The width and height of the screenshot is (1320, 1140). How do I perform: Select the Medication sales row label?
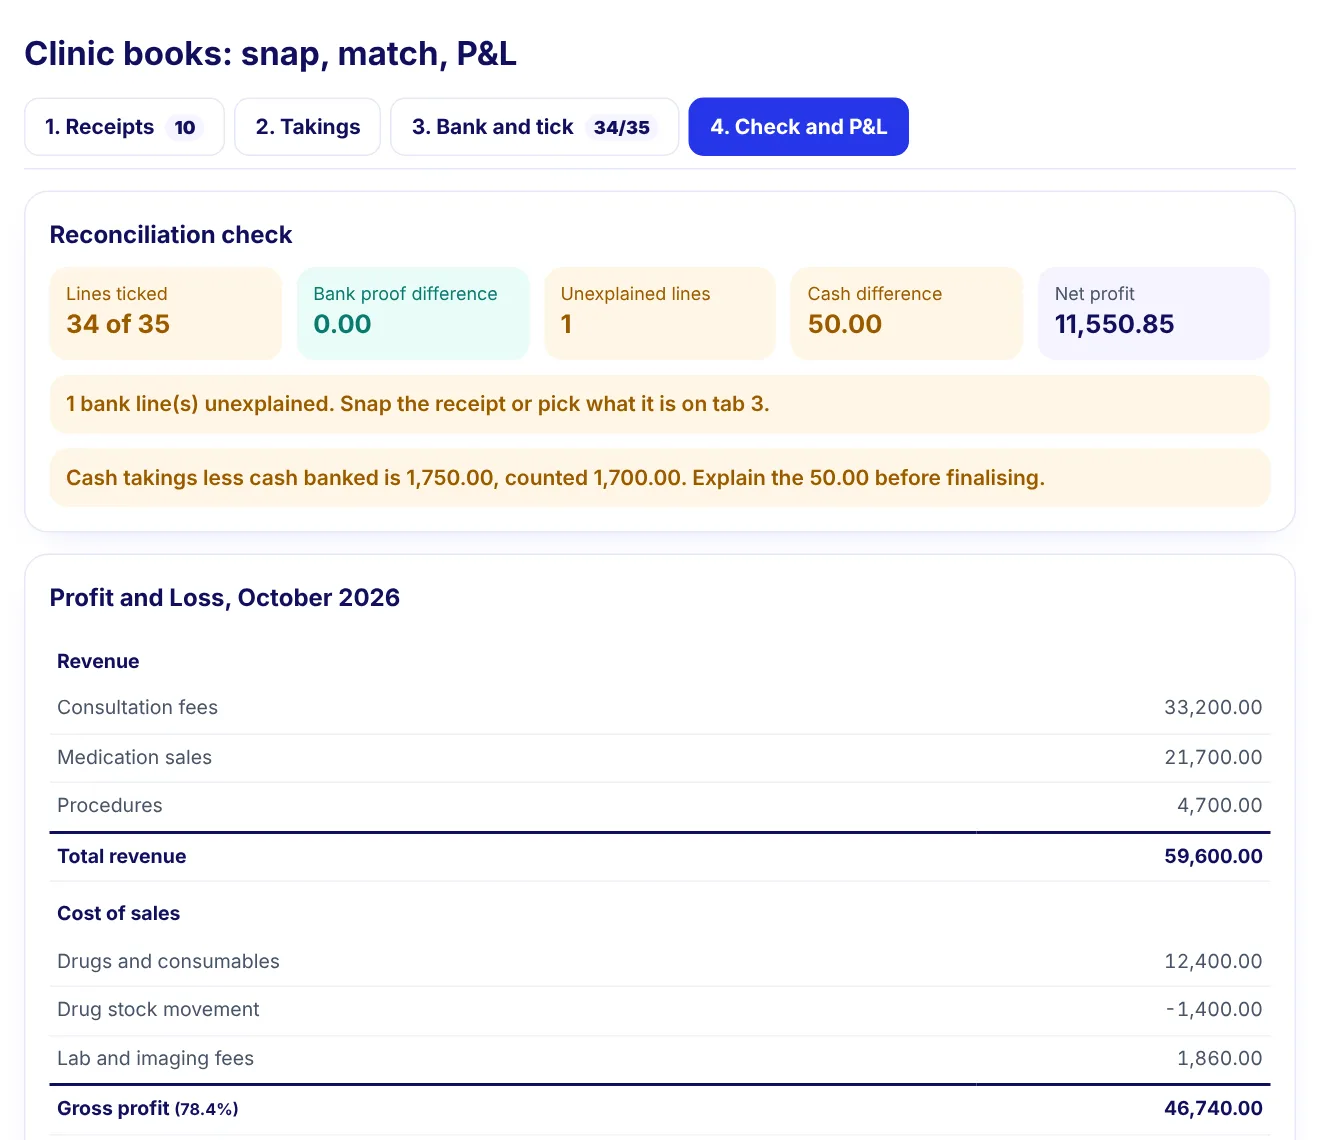click(135, 758)
